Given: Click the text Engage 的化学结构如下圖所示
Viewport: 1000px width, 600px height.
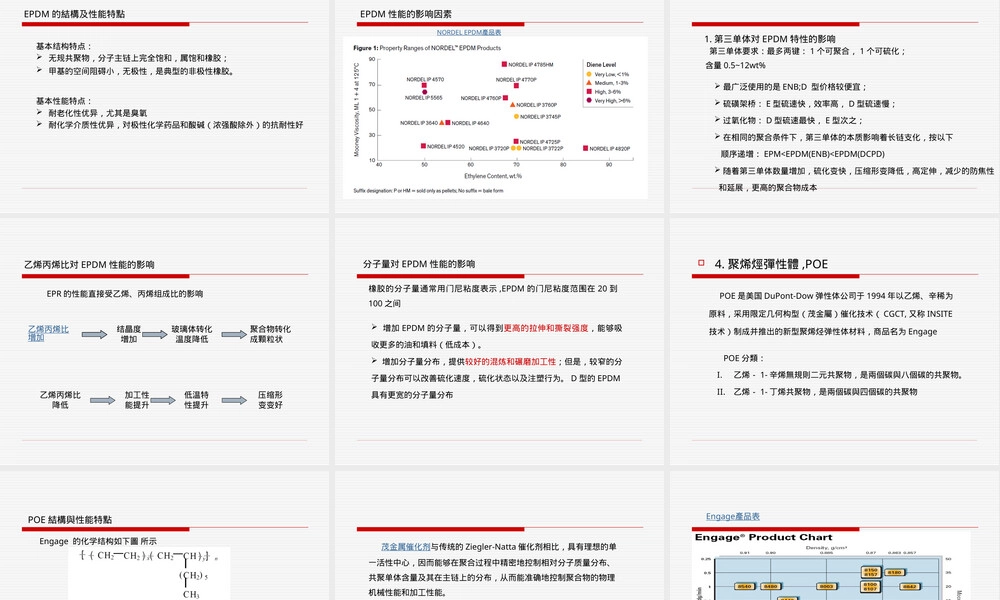Looking at the screenshot, I should (98, 541).
